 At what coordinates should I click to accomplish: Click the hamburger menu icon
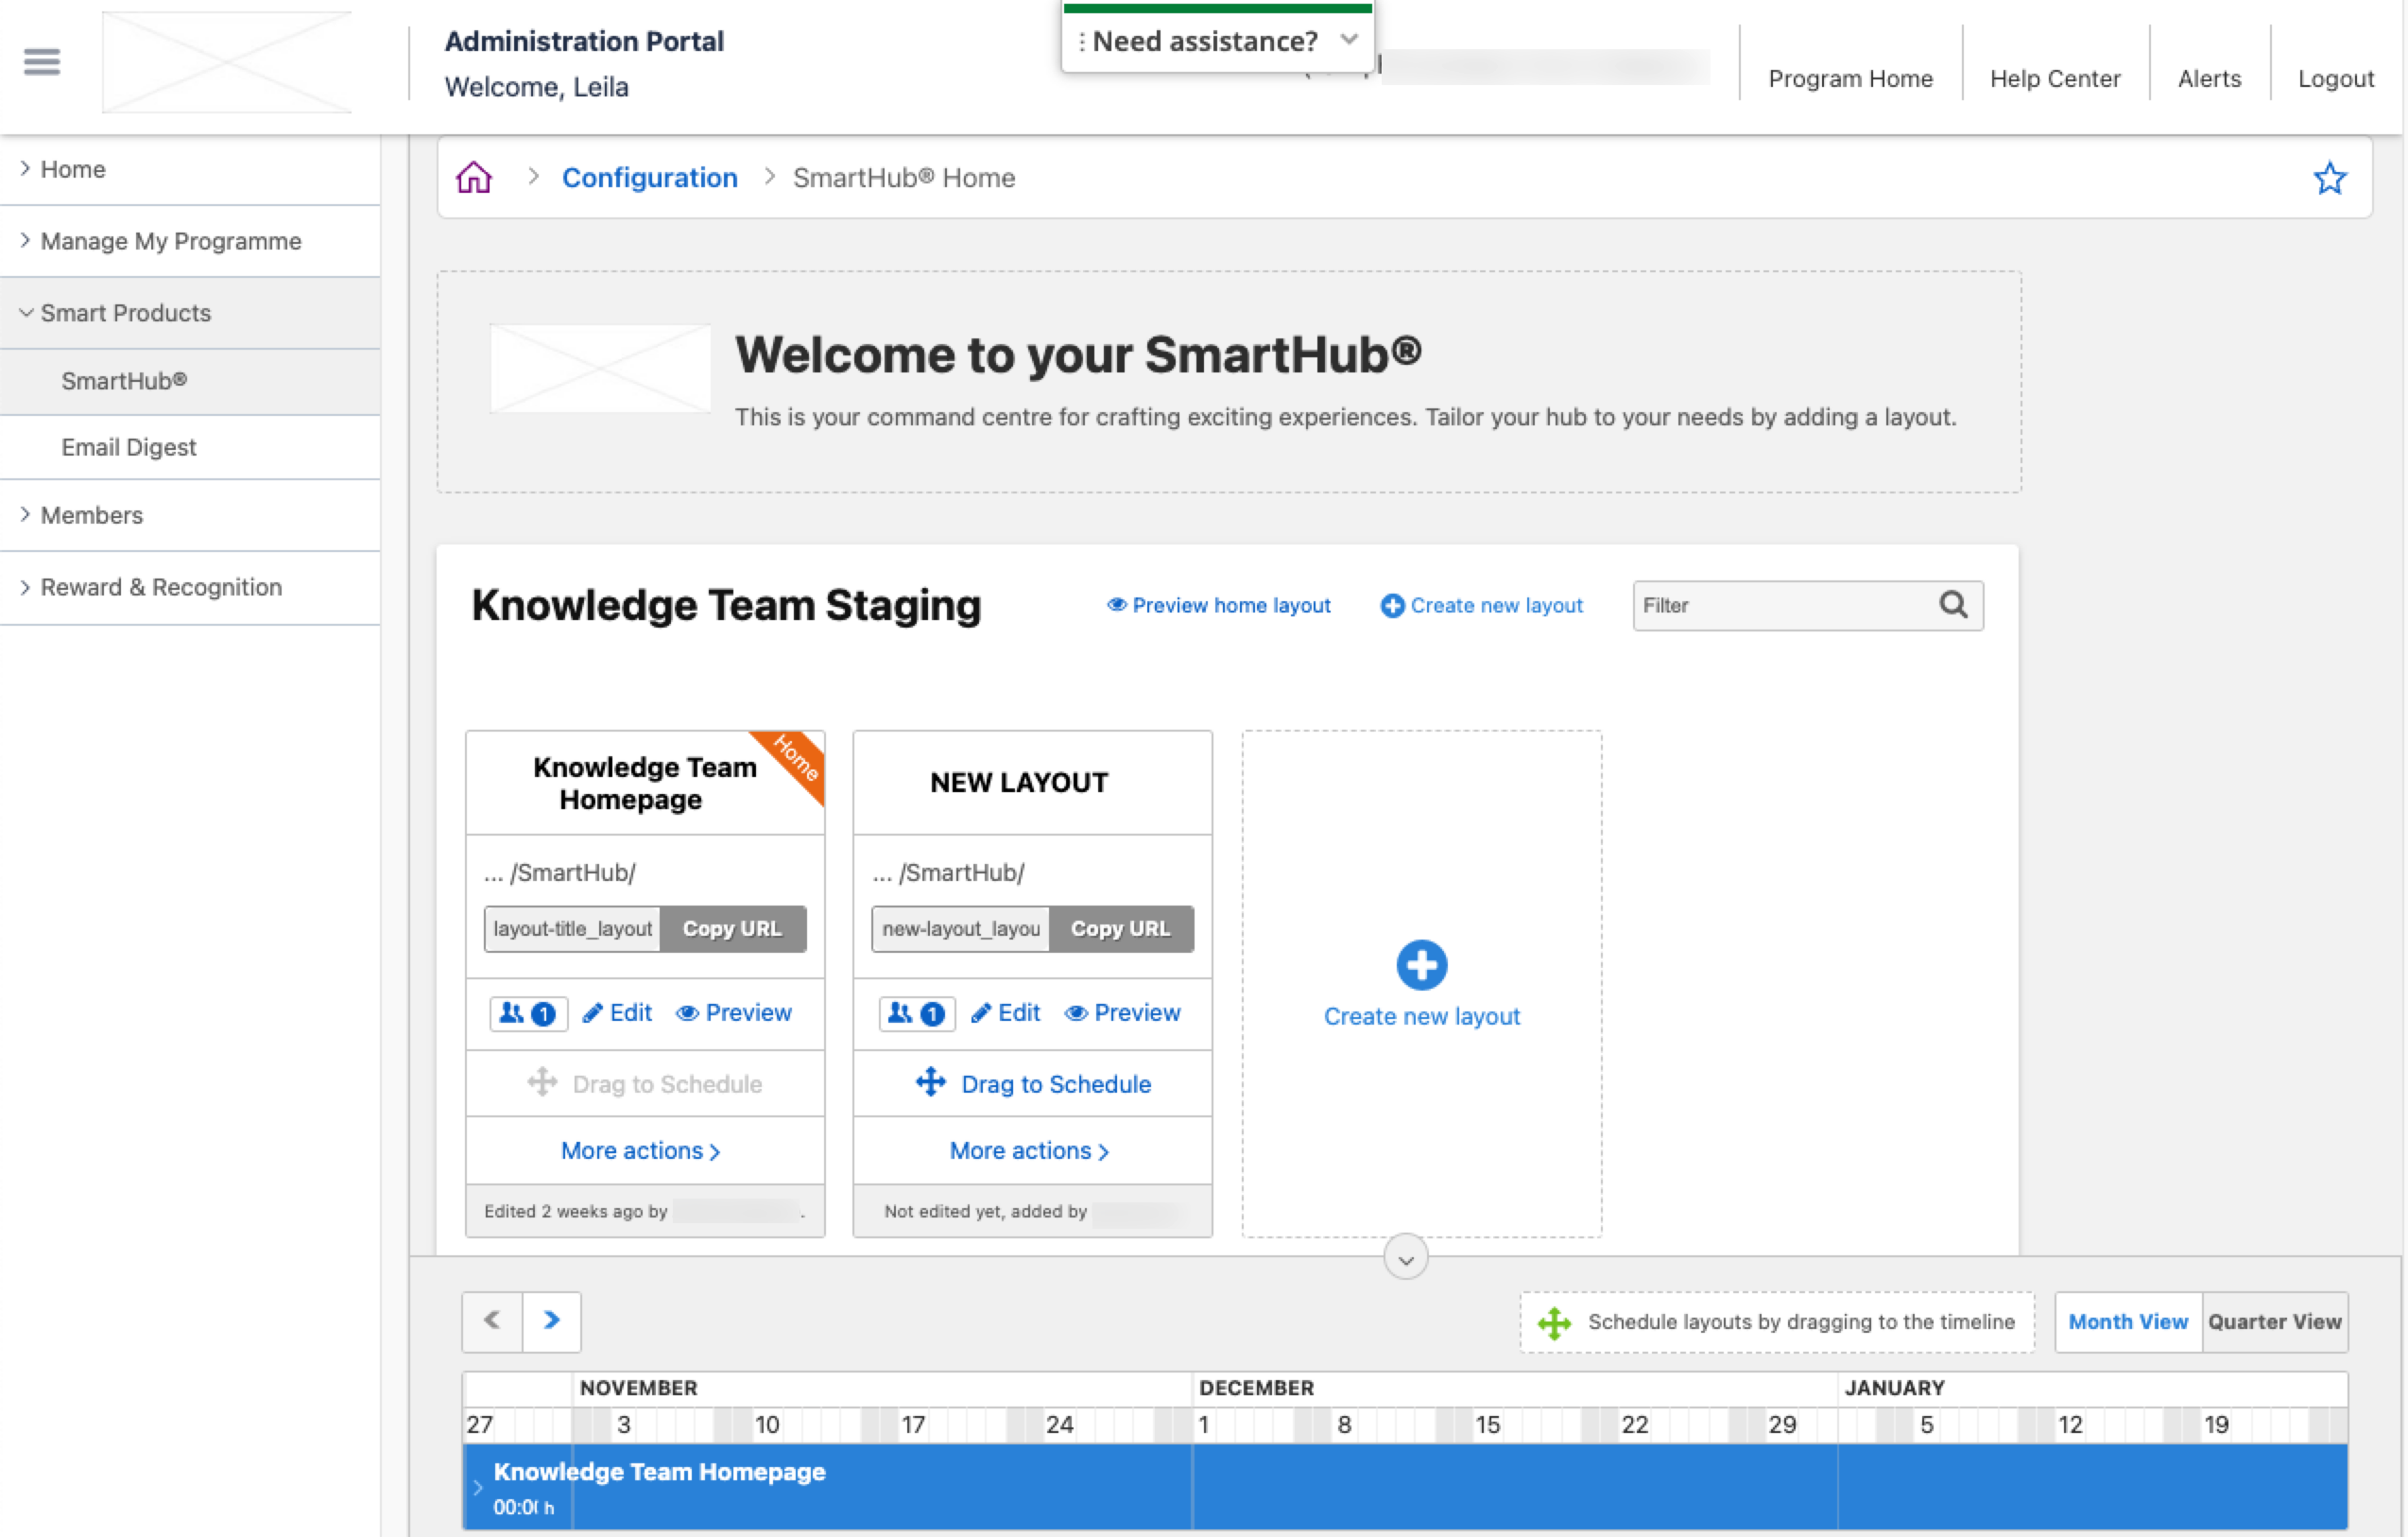[x=42, y=62]
